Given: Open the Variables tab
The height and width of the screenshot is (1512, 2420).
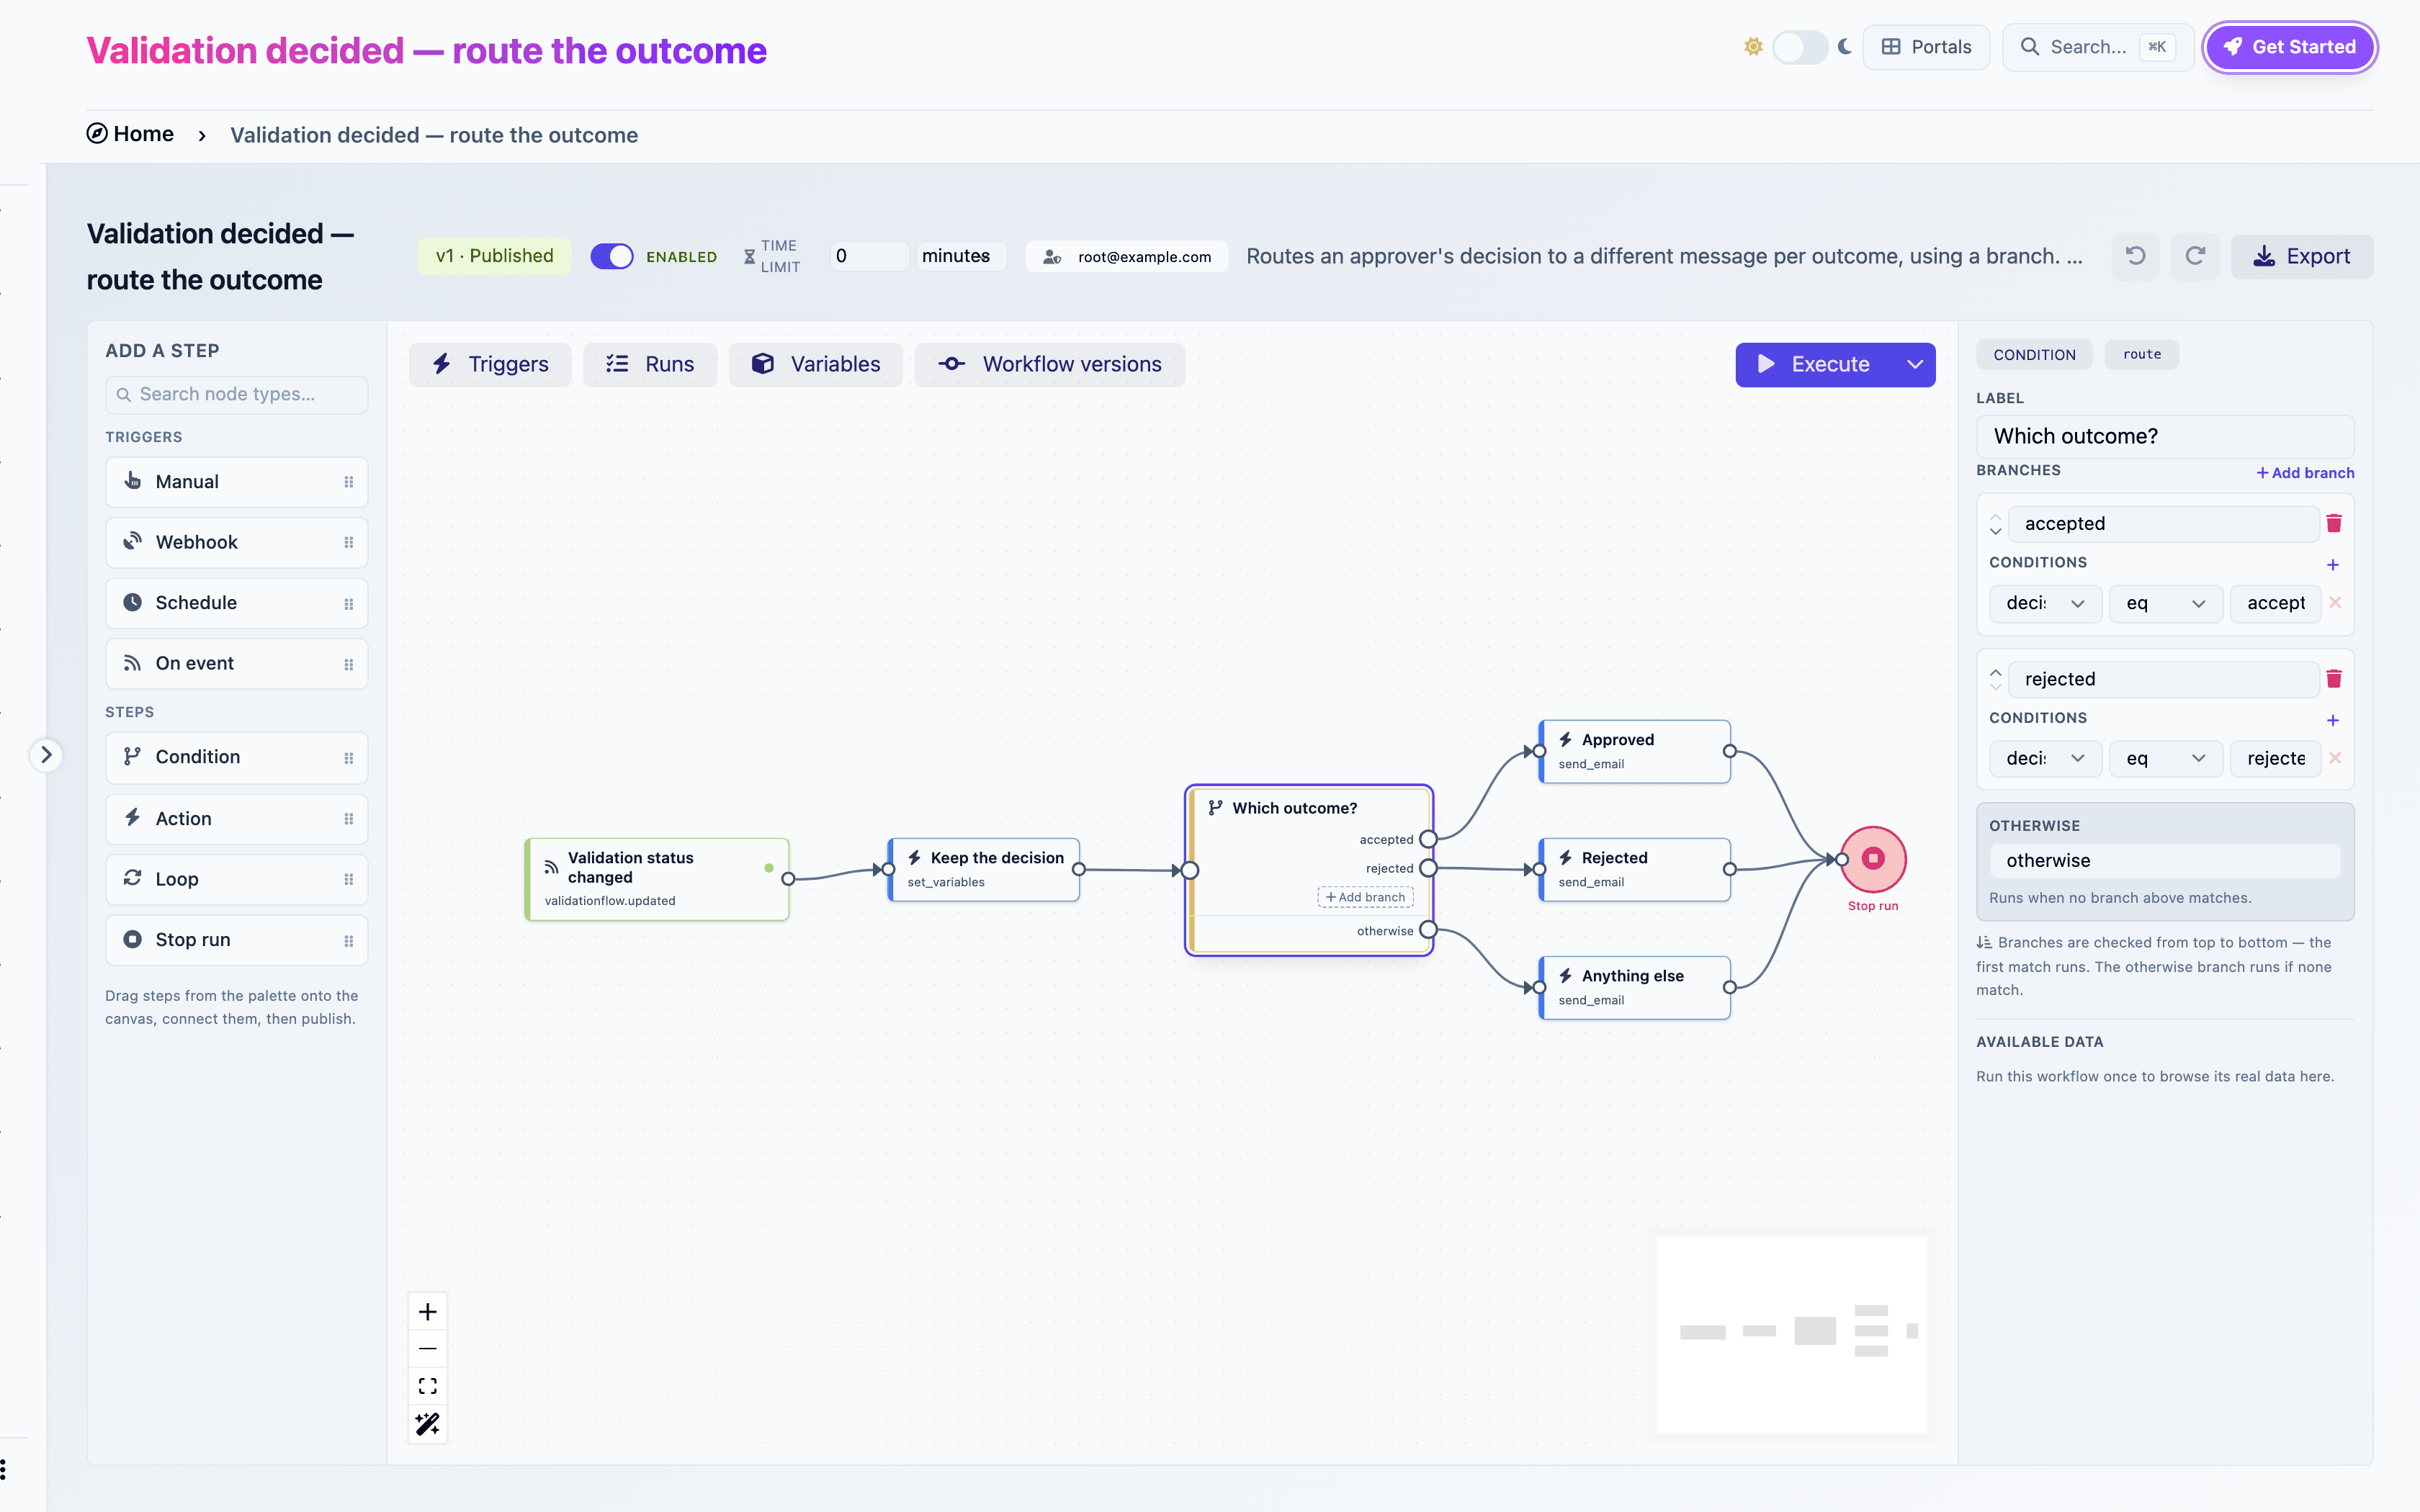Looking at the screenshot, I should (816, 365).
